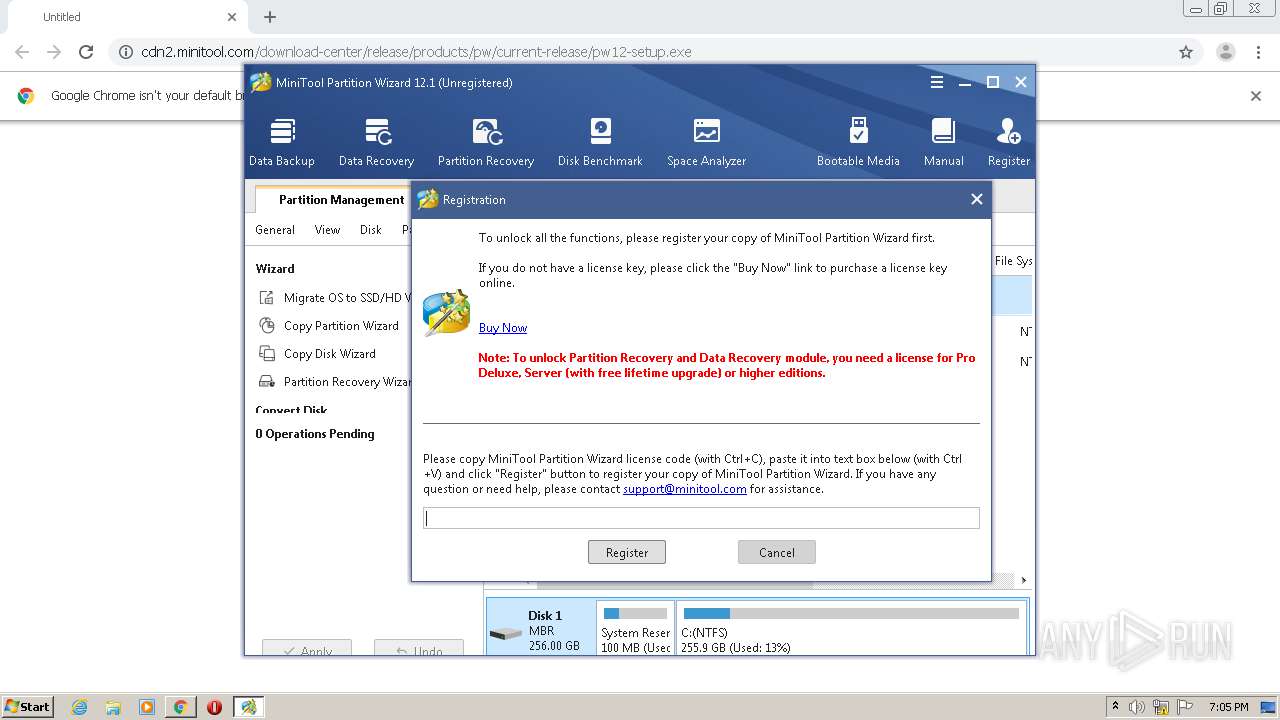1280x720 pixels.
Task: Focus the license code text box
Action: tap(701, 518)
